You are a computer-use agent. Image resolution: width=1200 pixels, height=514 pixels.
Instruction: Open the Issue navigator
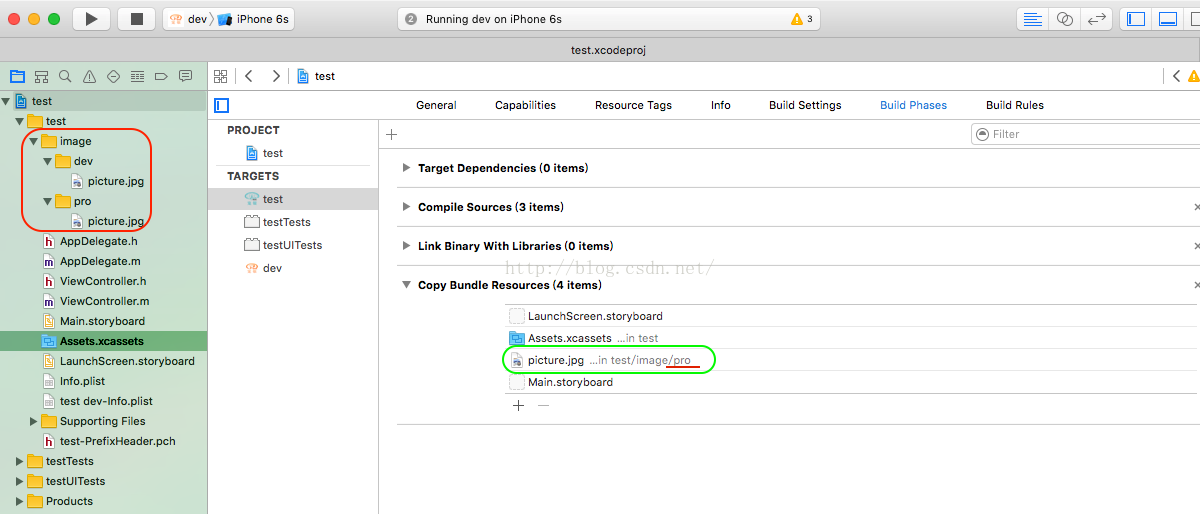(x=89, y=76)
